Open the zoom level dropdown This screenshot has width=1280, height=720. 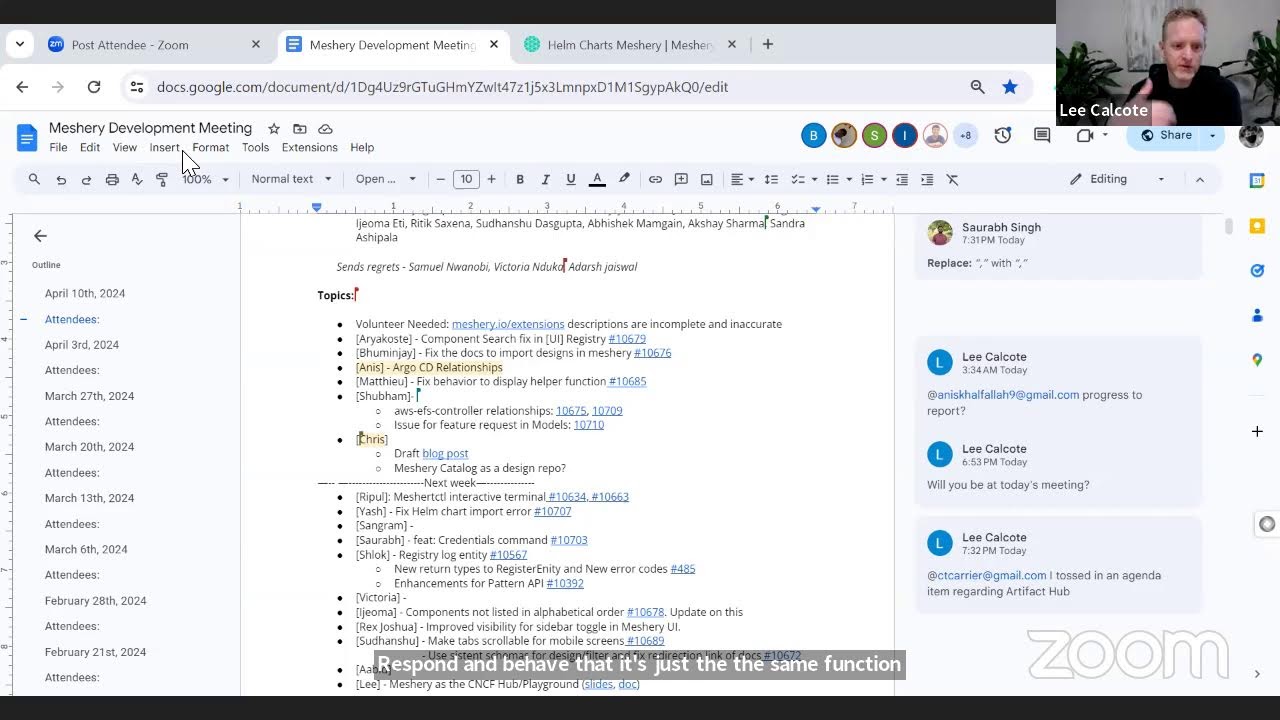point(205,179)
